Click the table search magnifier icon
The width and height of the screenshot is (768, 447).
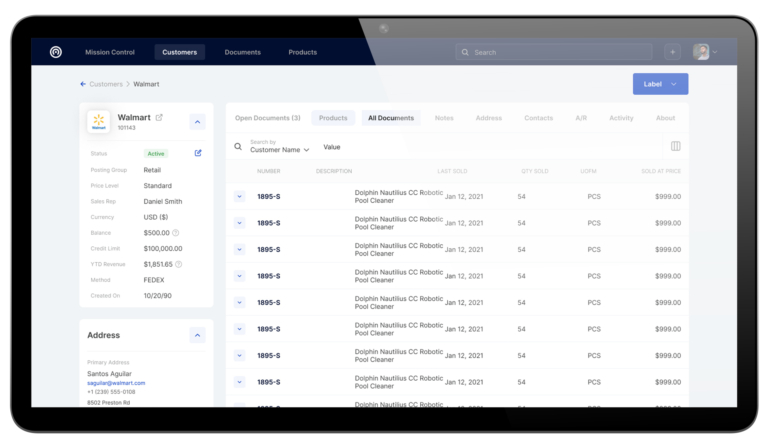point(238,146)
